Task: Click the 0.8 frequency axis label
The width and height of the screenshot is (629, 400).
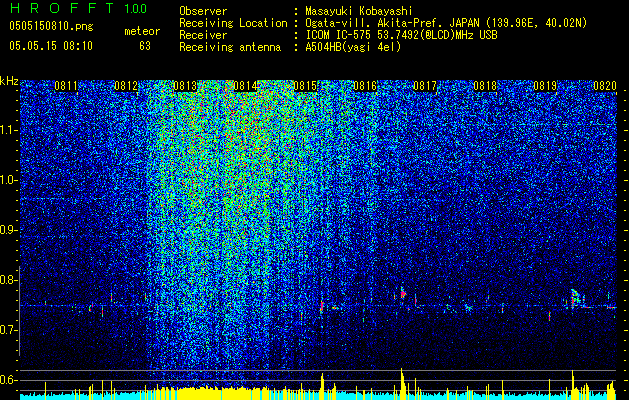Action: [8, 280]
